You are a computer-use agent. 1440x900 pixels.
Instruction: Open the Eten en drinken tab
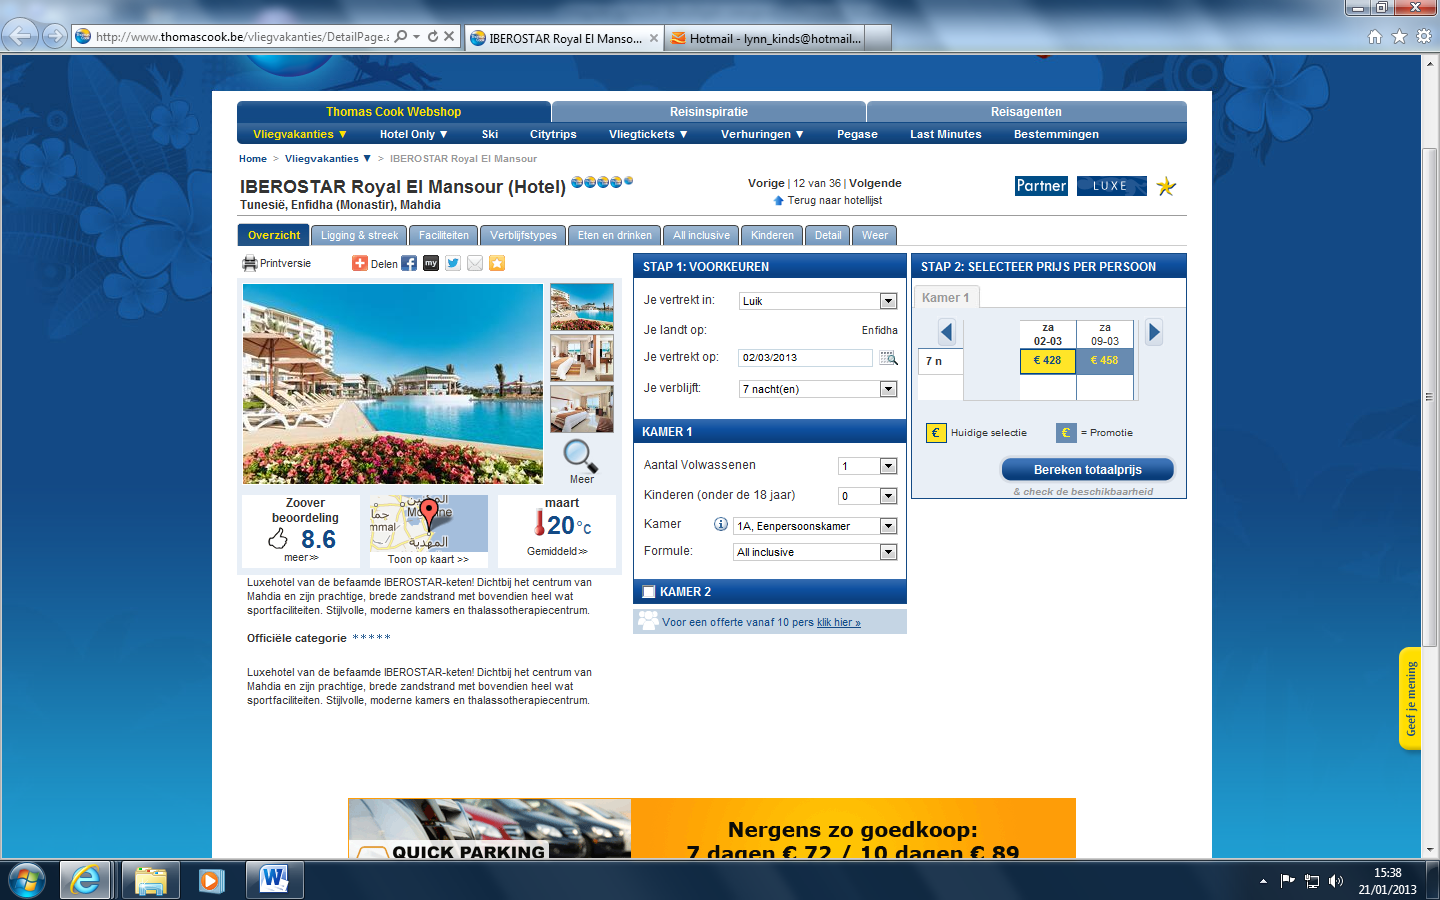pos(615,235)
